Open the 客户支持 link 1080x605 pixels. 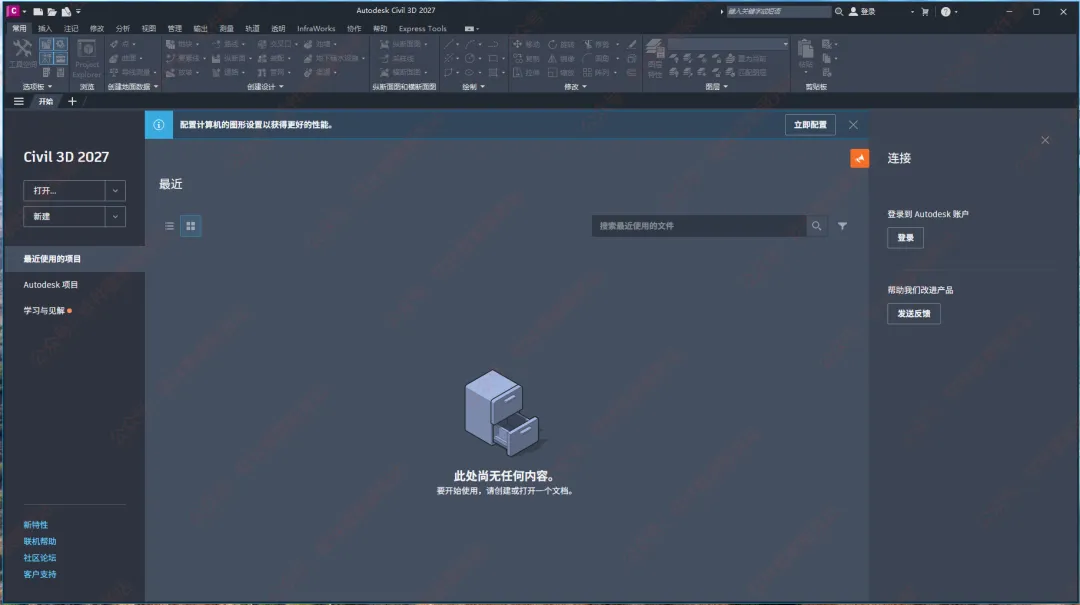[40, 575]
